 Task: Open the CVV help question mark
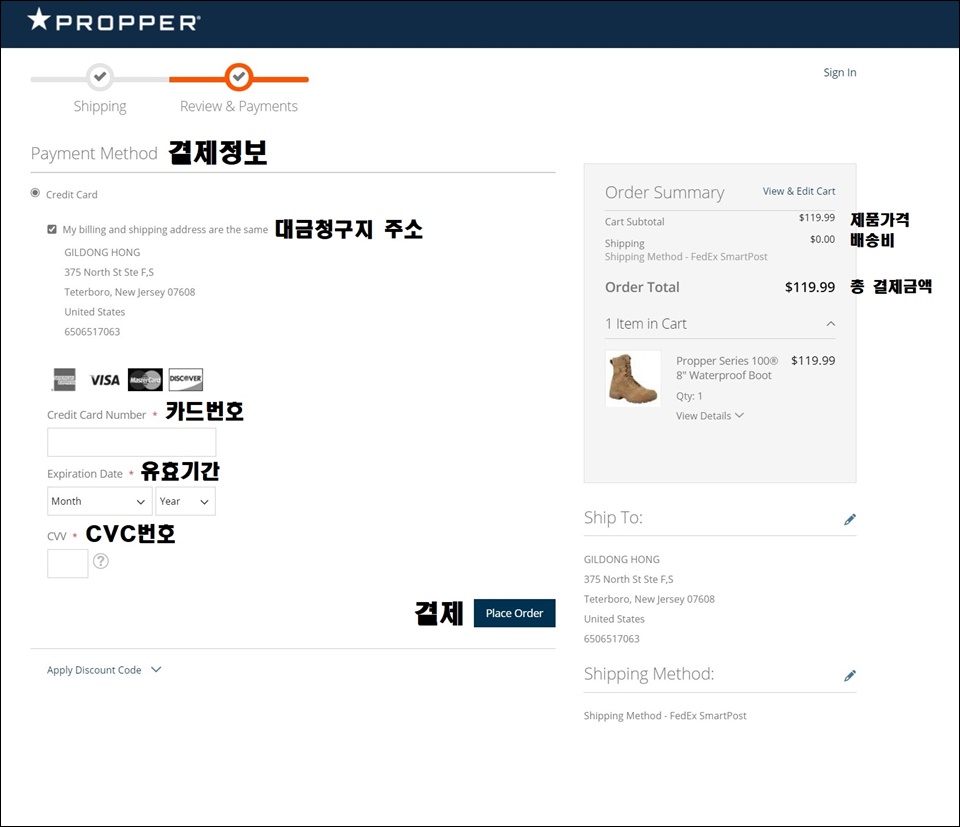click(101, 561)
